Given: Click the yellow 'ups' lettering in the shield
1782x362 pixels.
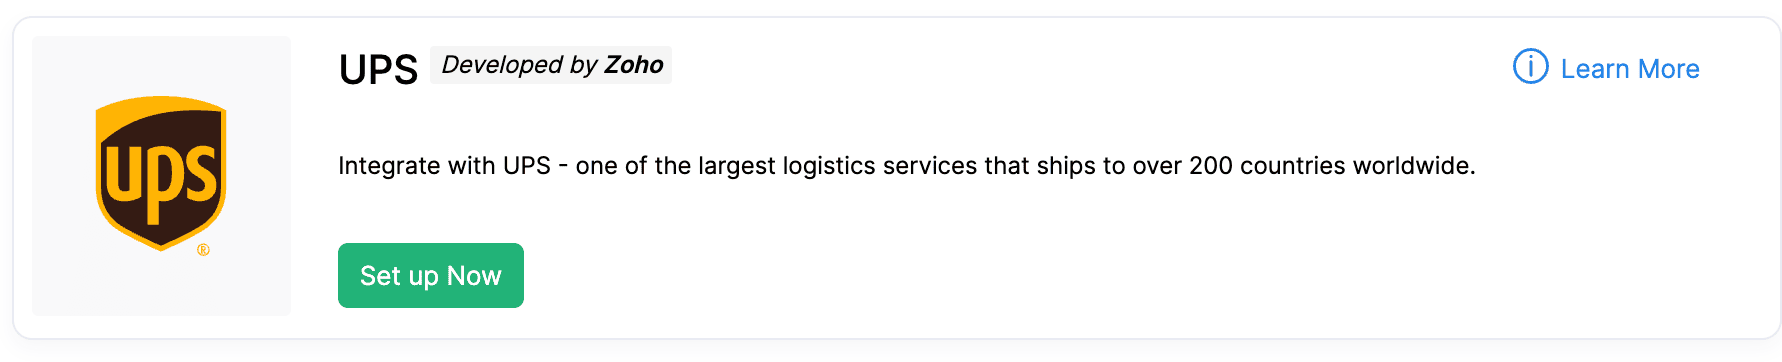Looking at the screenshot, I should point(161,180).
